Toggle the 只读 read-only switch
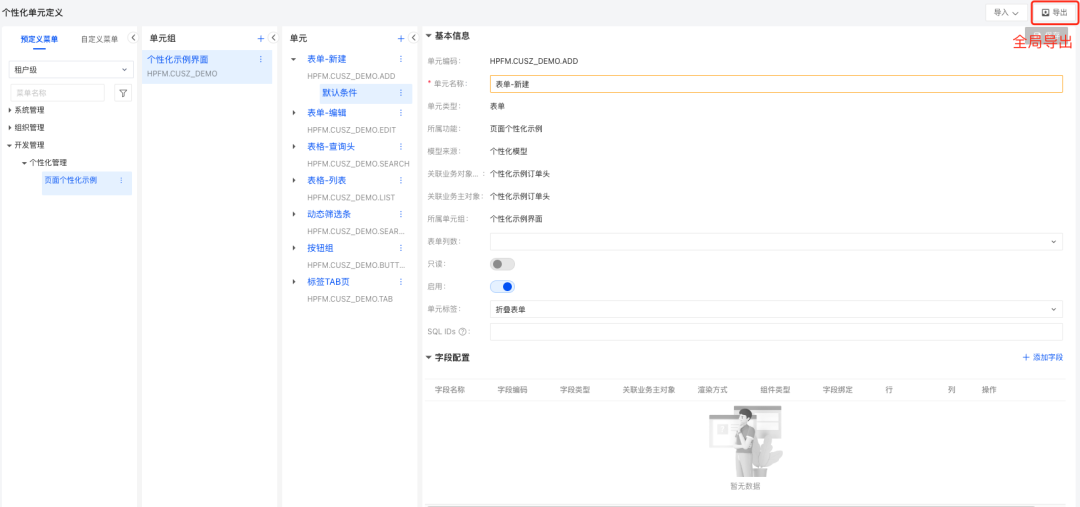 pyautogui.click(x=502, y=264)
